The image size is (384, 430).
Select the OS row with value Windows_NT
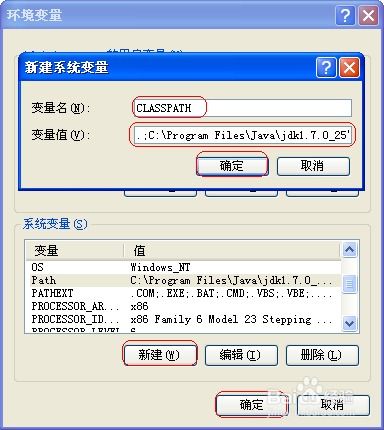point(183,267)
